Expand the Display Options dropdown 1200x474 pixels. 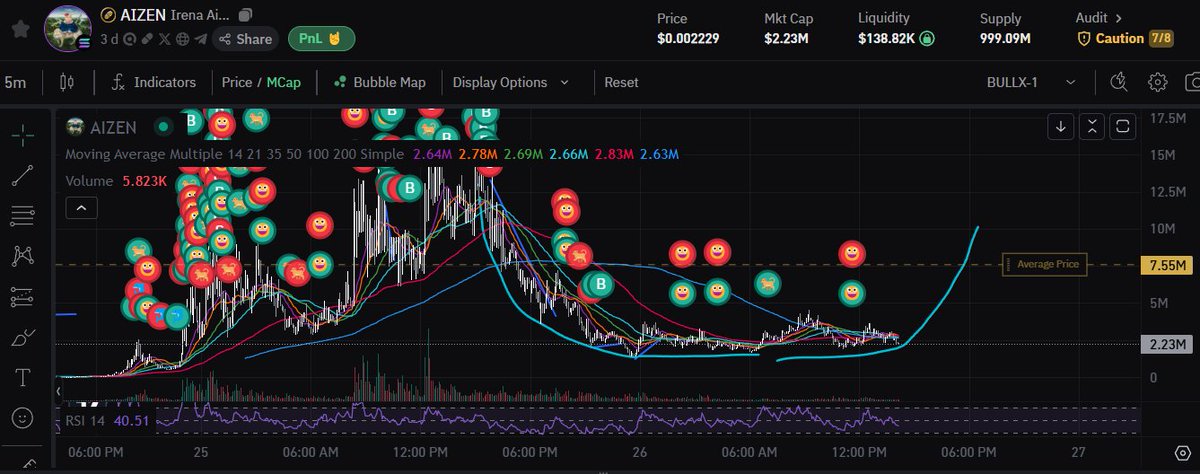point(510,82)
